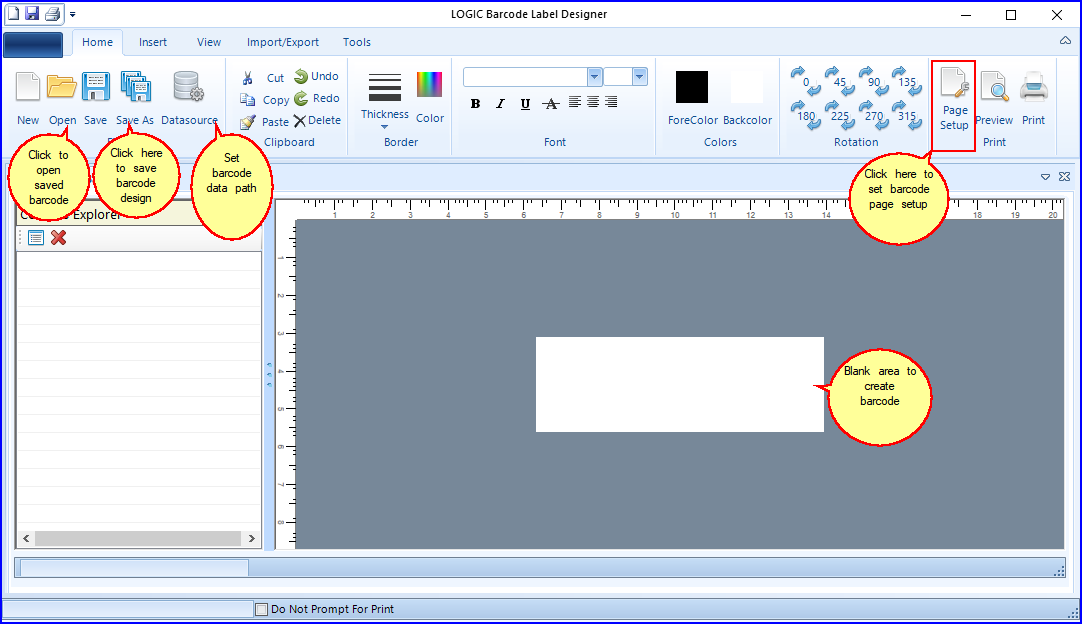Rotate object to 90 degrees
Image resolution: width=1082 pixels, height=624 pixels.
tap(874, 81)
